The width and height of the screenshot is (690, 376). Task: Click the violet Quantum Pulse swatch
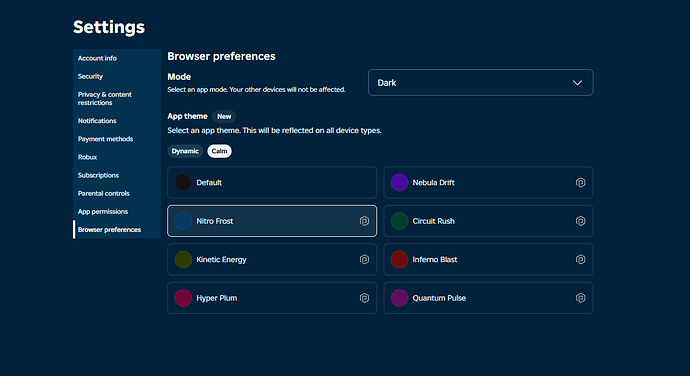click(x=400, y=298)
